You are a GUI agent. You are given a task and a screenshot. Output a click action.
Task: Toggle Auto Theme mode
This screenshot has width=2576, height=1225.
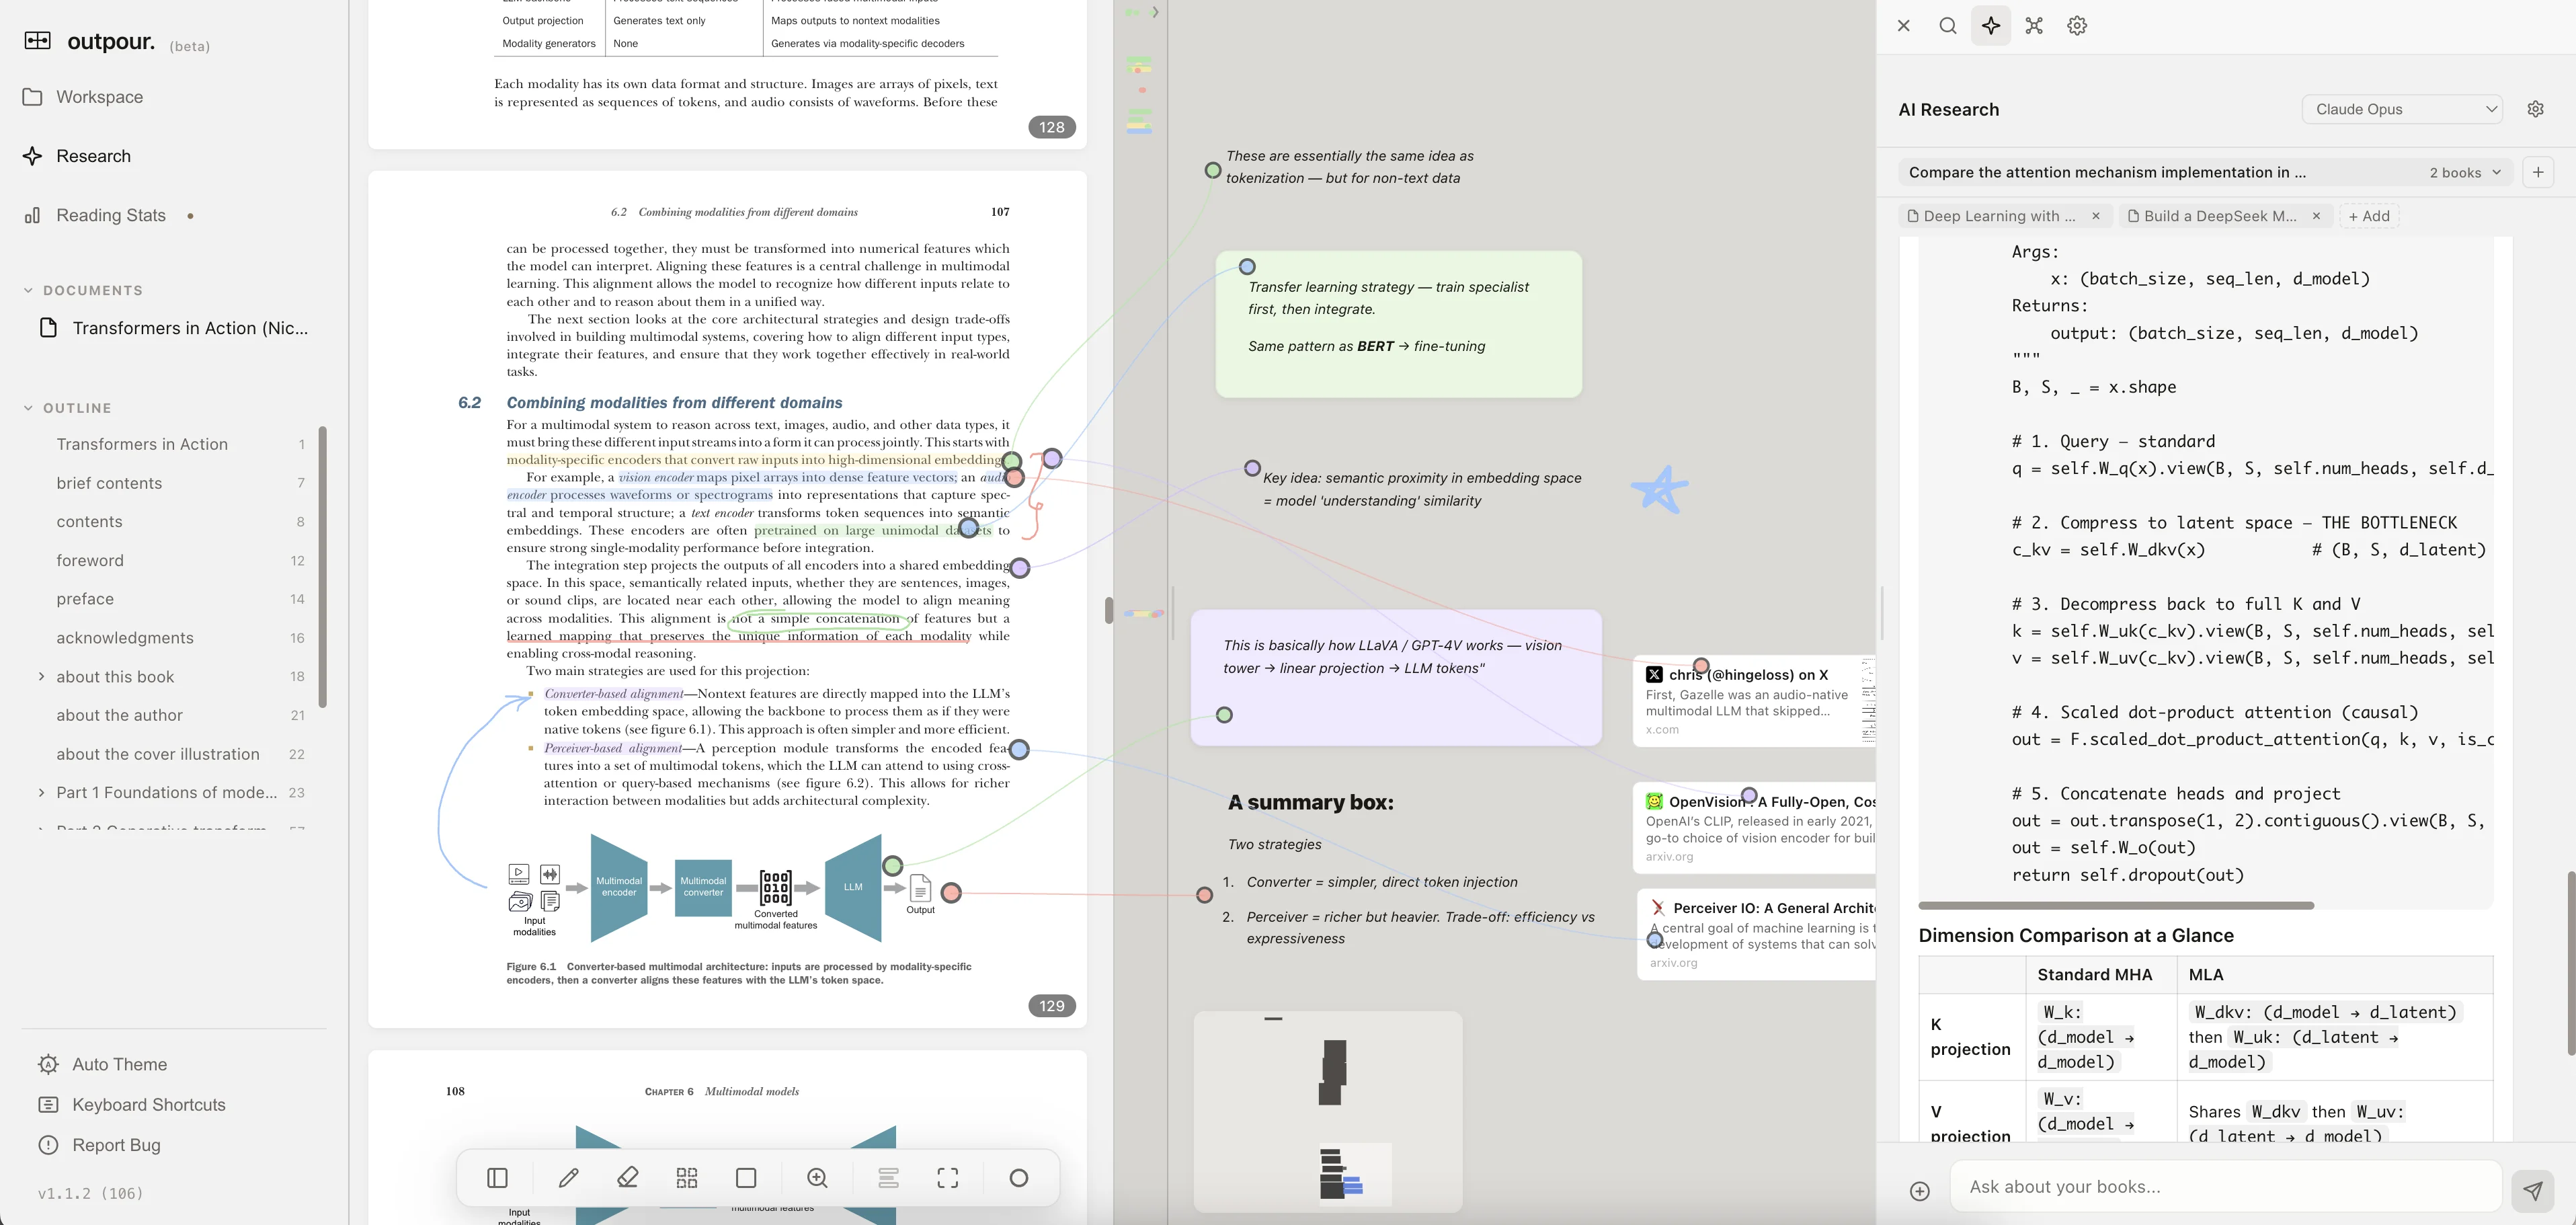[x=119, y=1064]
